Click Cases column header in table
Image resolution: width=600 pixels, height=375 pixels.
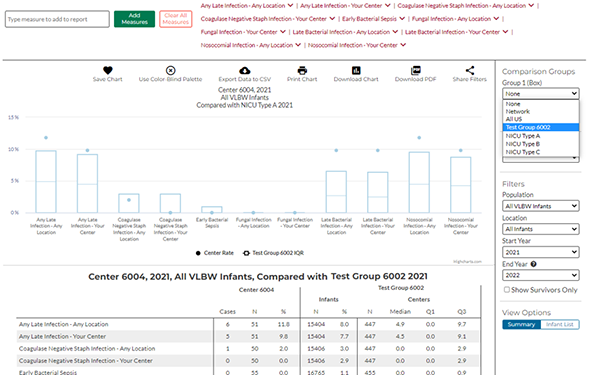pos(227,311)
